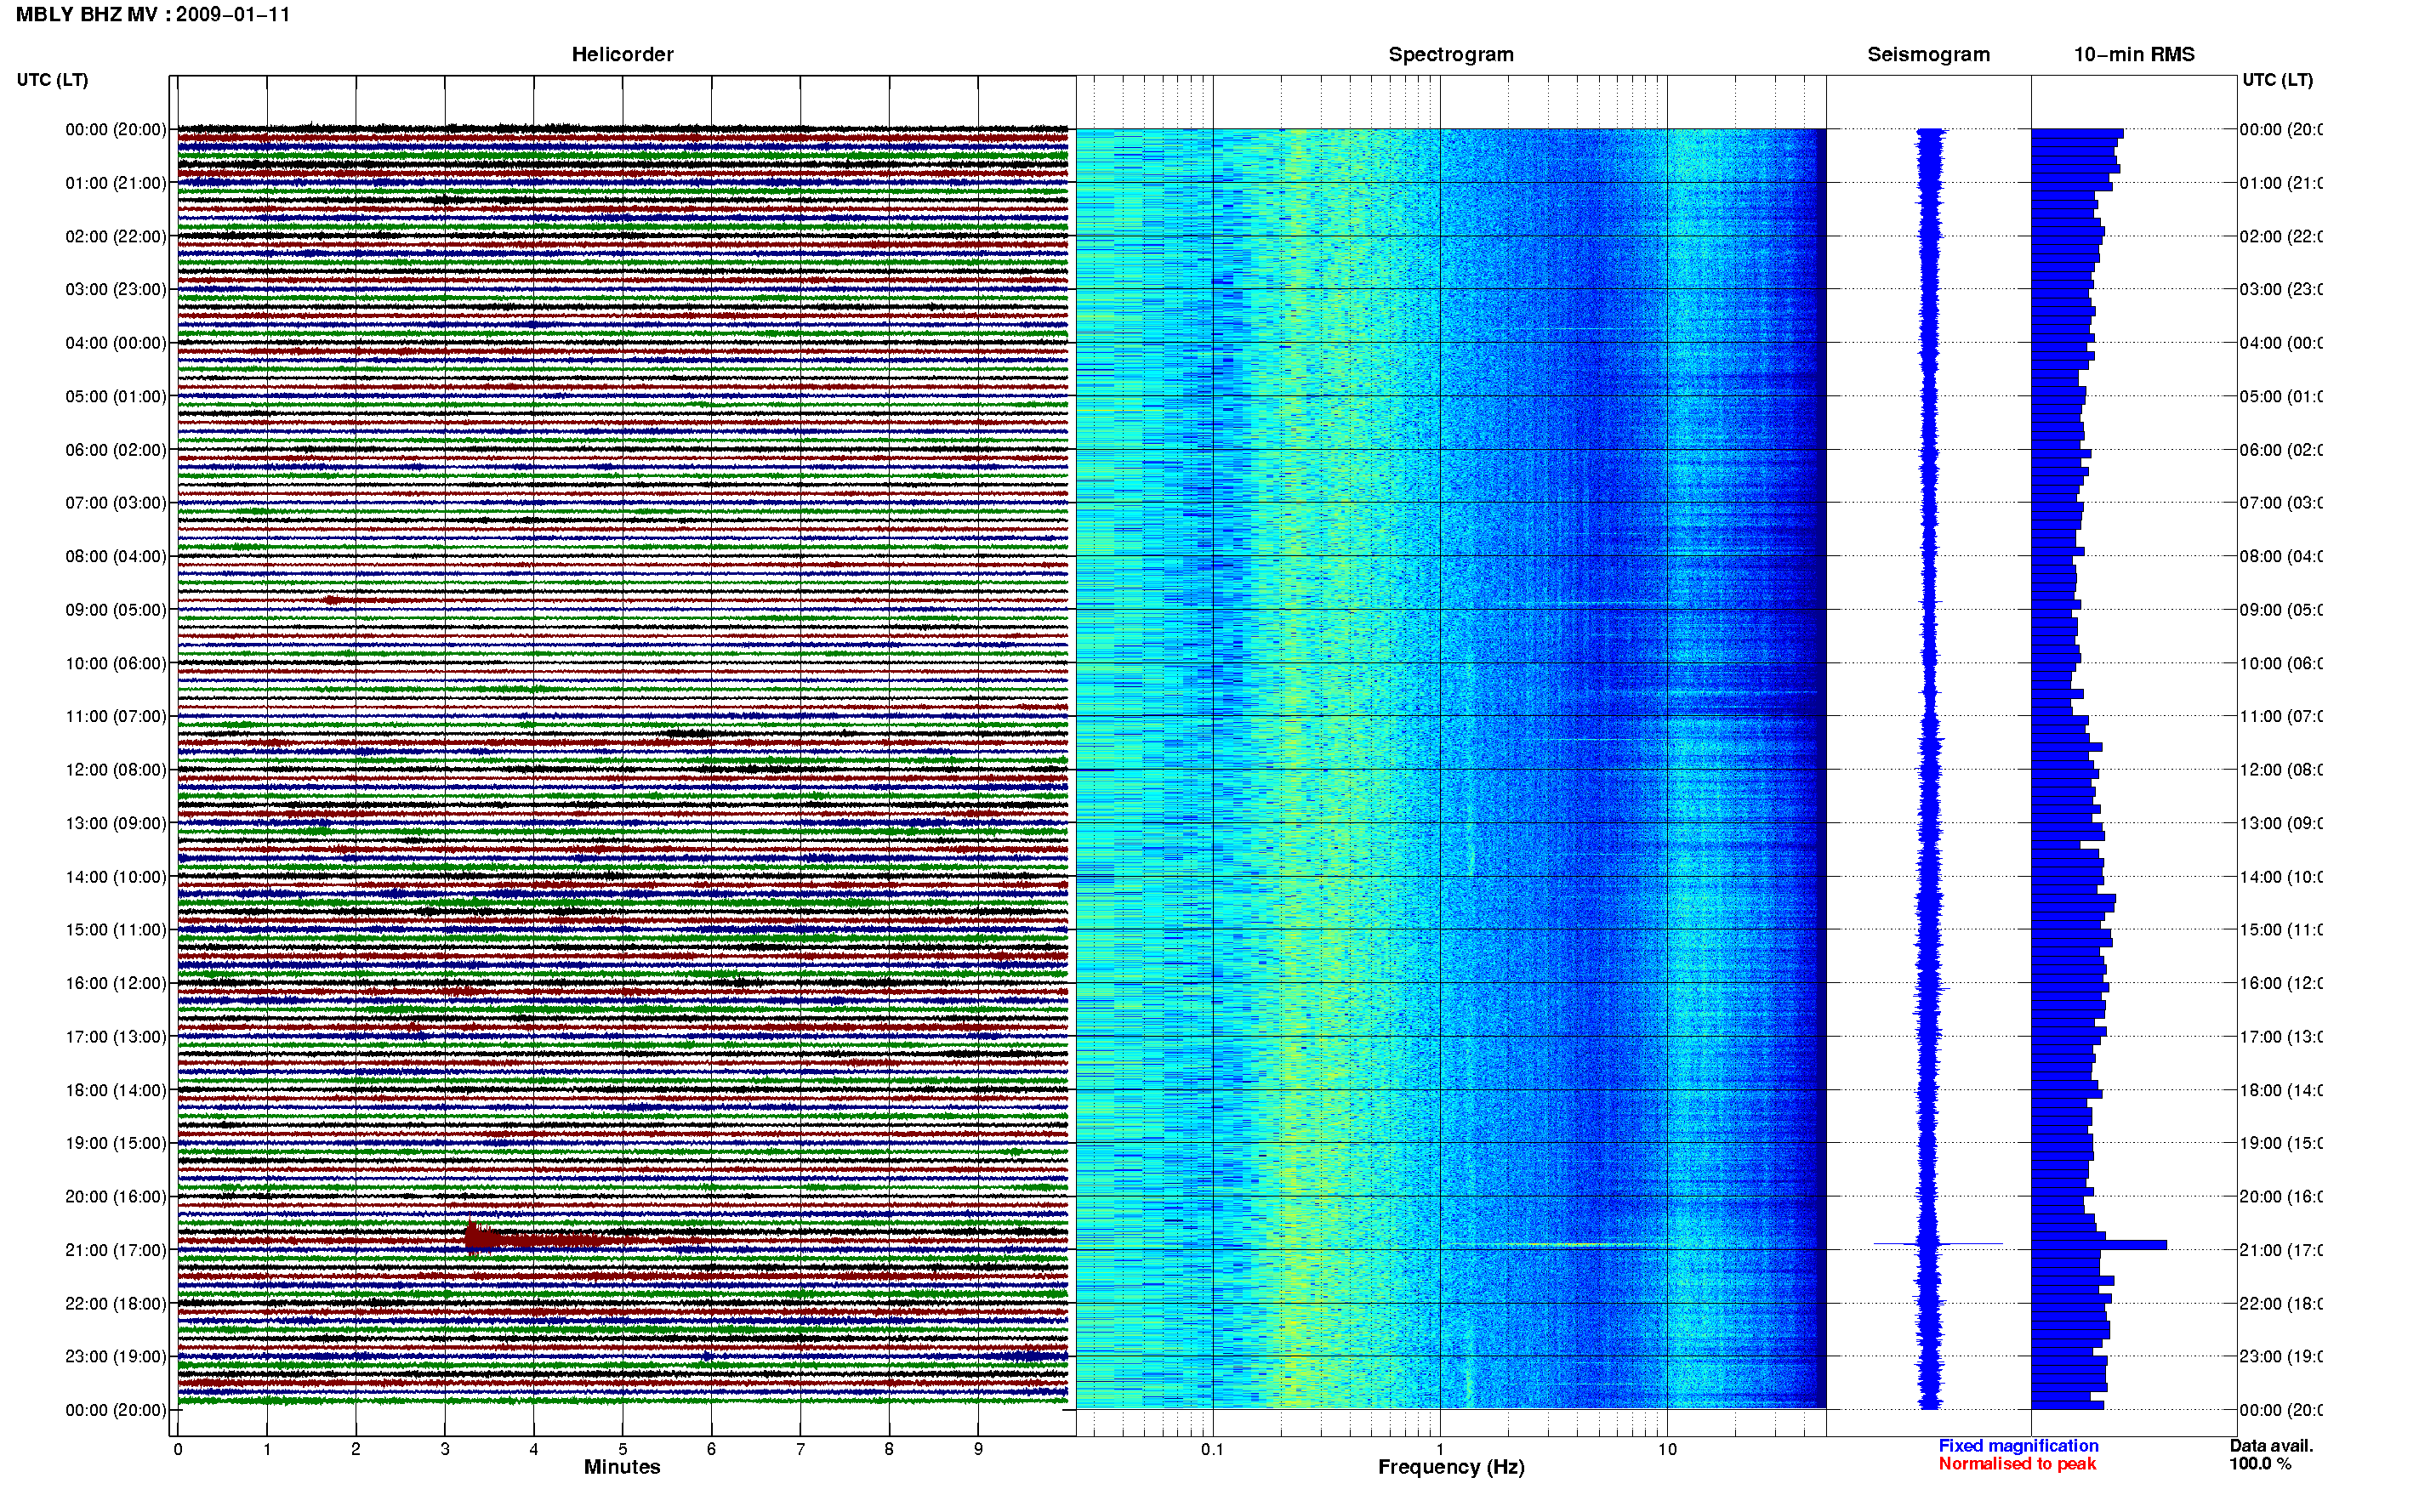Click the left '05:00 (01:00)' time label
The height and width of the screenshot is (1512, 2419).
pos(116,396)
